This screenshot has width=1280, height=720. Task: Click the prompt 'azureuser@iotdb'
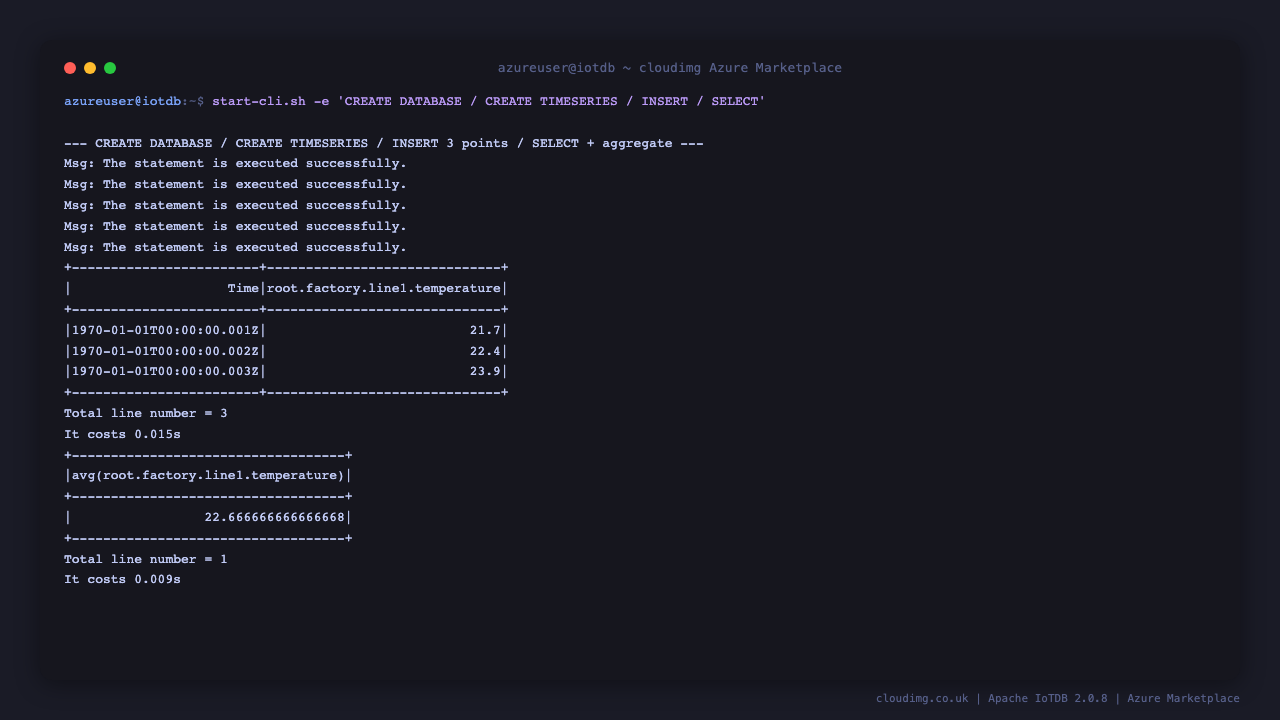tap(123, 101)
